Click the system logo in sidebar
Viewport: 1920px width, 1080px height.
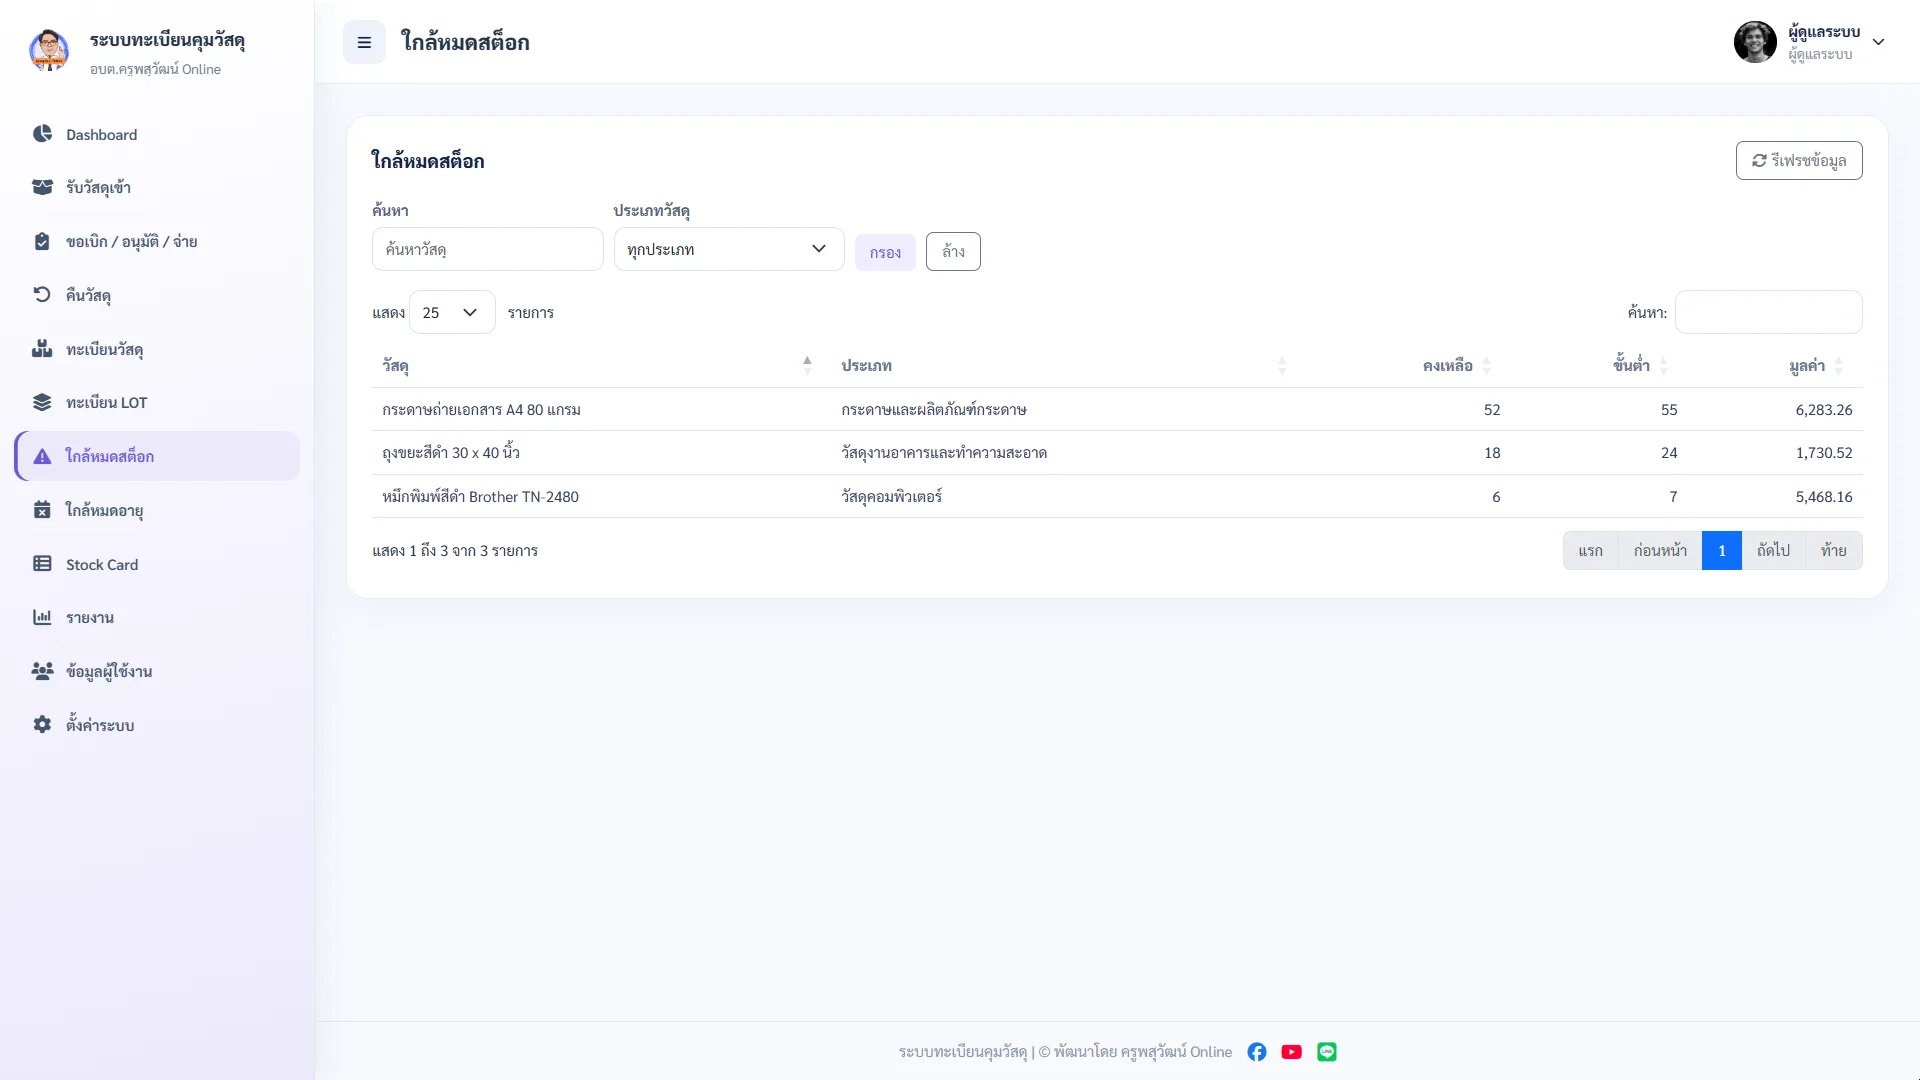49,51
